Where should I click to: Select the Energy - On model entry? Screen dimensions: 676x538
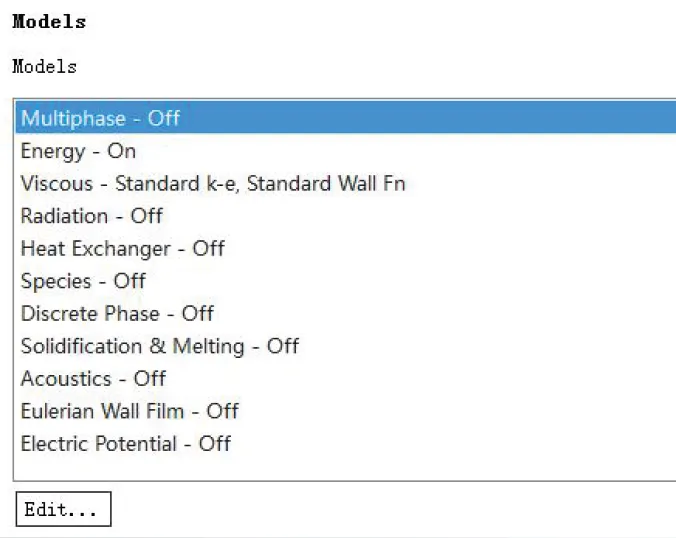pyautogui.click(x=78, y=151)
